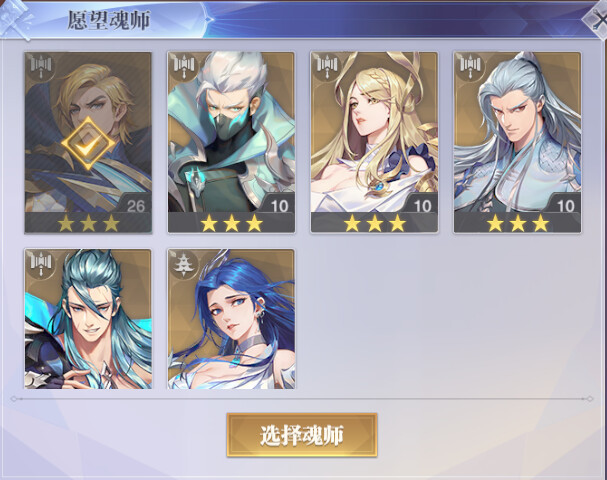Click the golden checkmark on blond hero
Screen dimensions: 607x480
click(88, 144)
